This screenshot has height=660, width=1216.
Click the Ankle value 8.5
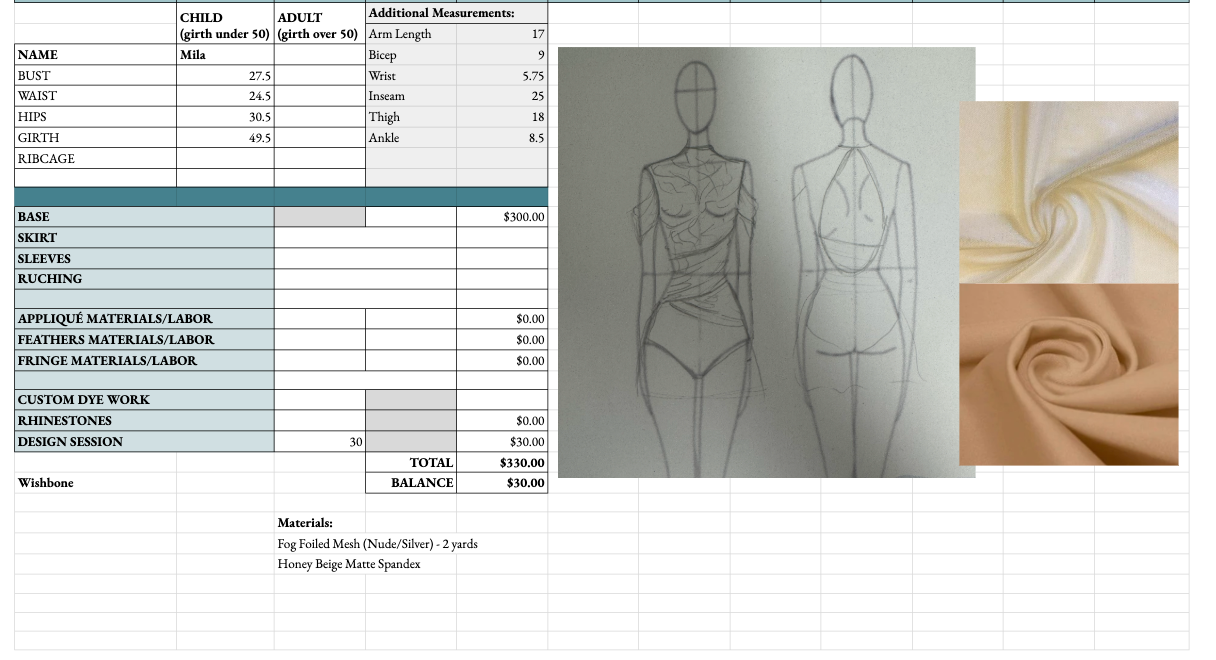(502, 138)
